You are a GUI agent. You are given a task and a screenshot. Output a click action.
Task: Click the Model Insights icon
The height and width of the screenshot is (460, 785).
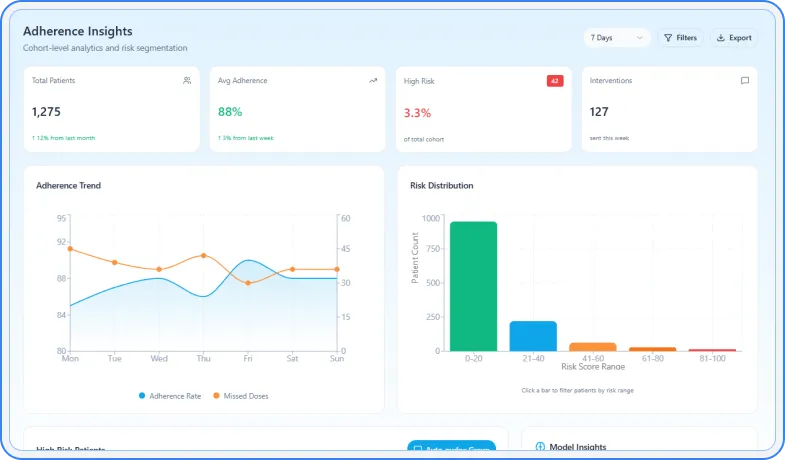click(541, 447)
